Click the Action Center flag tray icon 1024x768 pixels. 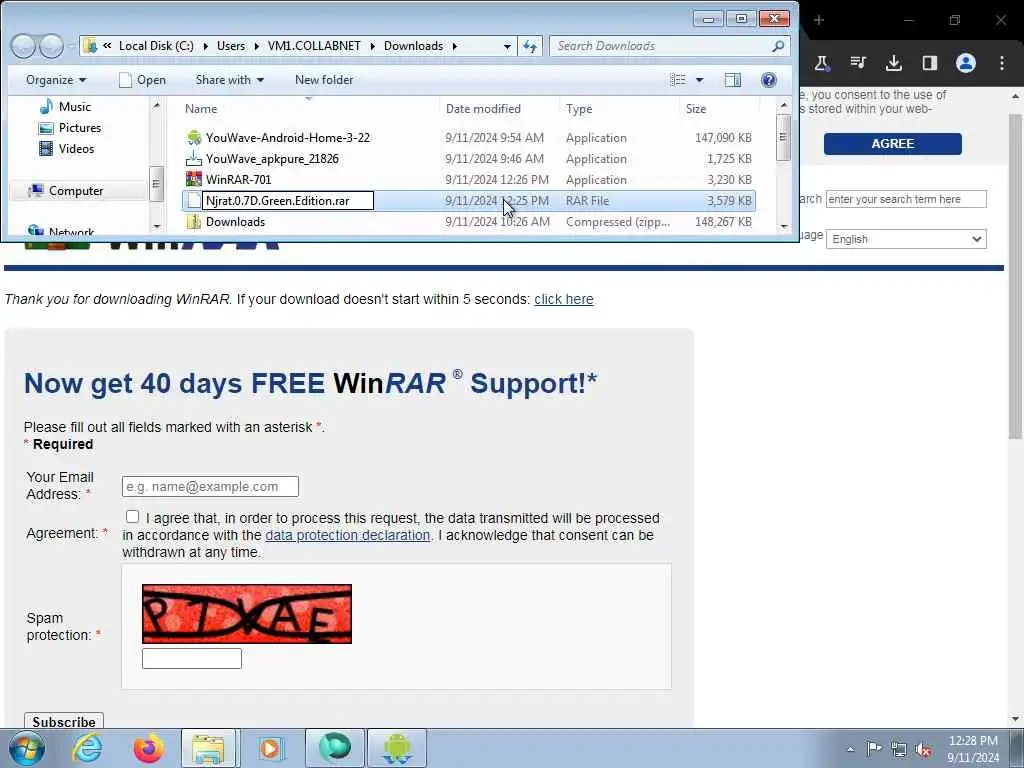[874, 749]
